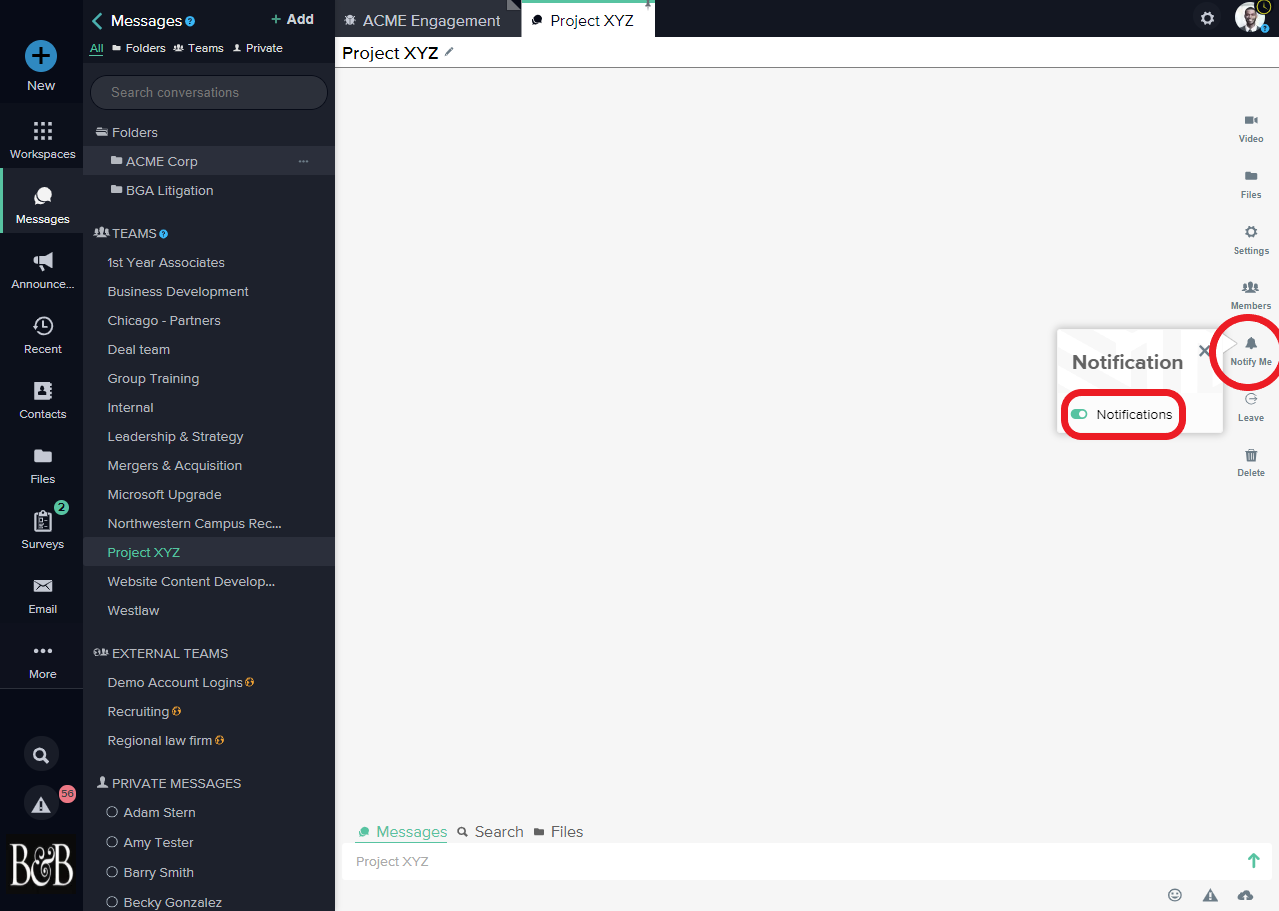Open Surveys clipboard icon

(x=42, y=521)
